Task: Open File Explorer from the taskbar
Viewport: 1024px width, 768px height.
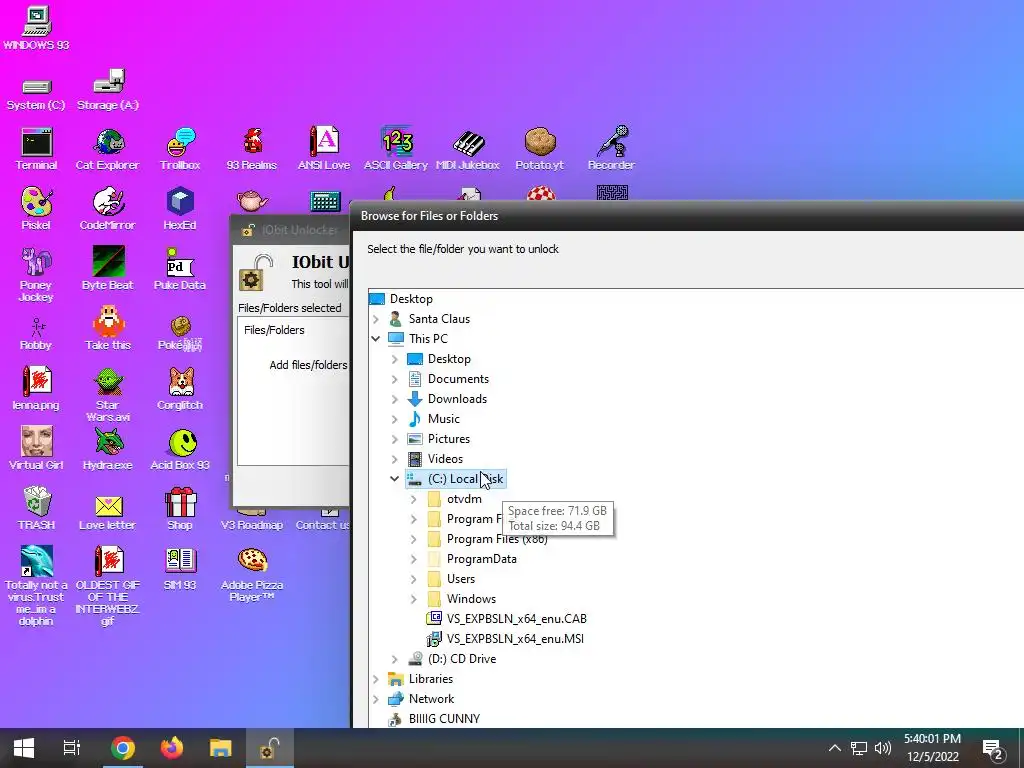Action: click(x=221, y=748)
